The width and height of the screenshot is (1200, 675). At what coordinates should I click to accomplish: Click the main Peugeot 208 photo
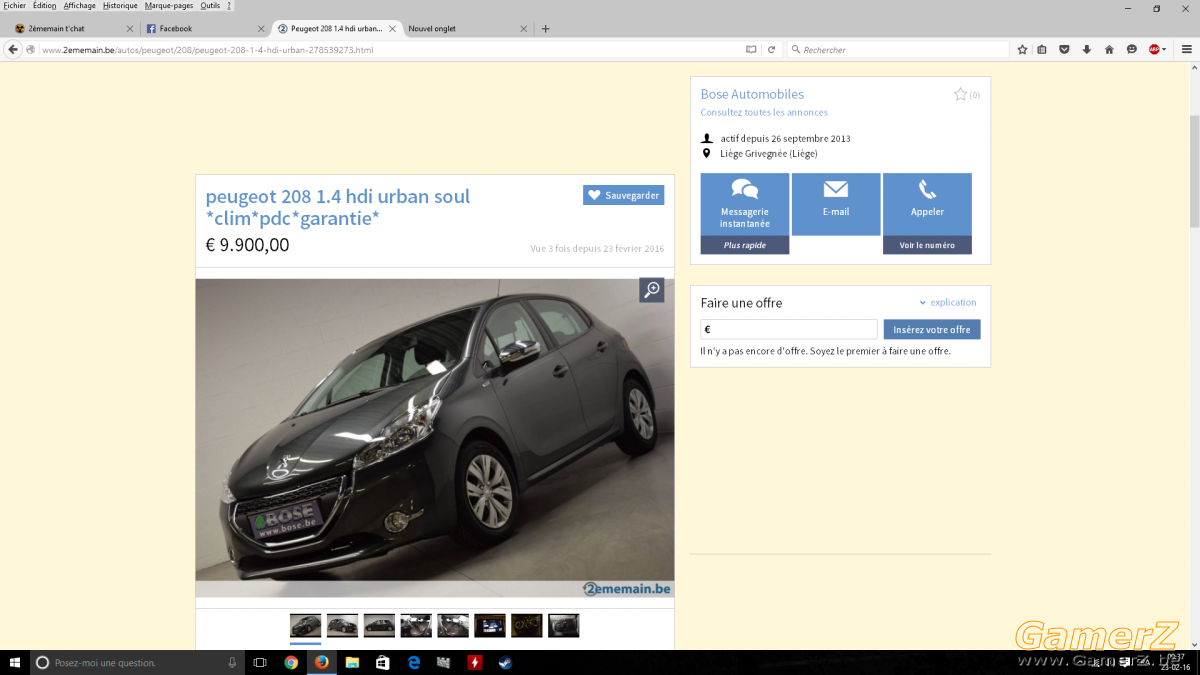click(435, 438)
